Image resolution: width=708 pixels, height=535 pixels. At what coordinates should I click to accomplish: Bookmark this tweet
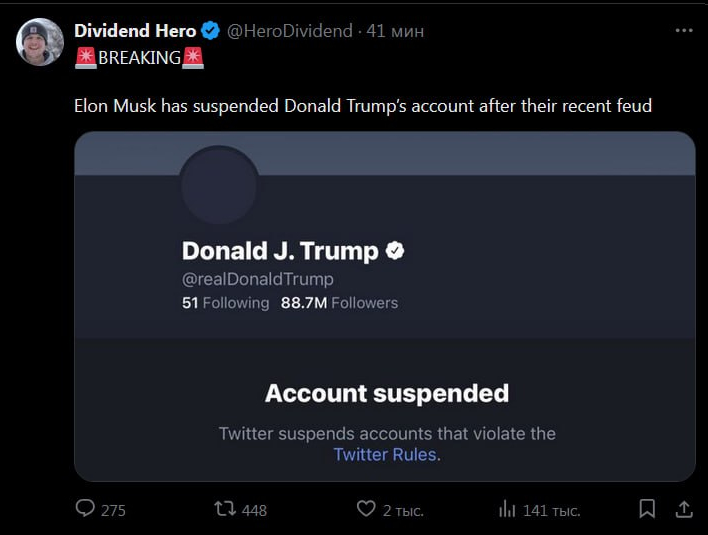(x=647, y=509)
